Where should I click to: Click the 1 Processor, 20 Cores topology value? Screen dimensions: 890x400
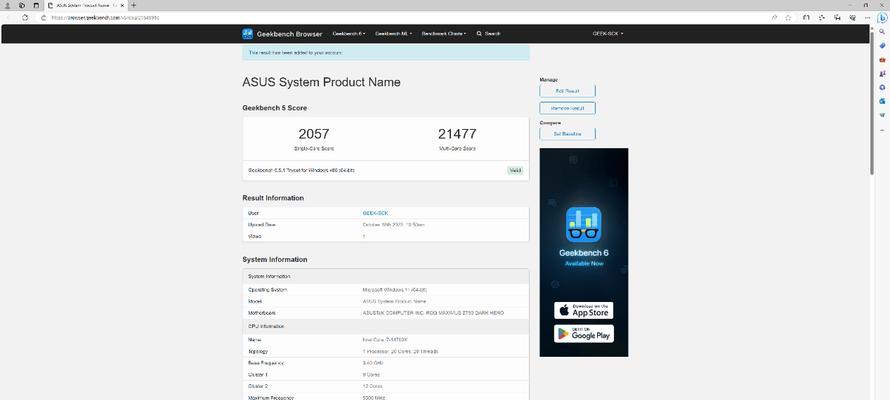[x=400, y=352]
